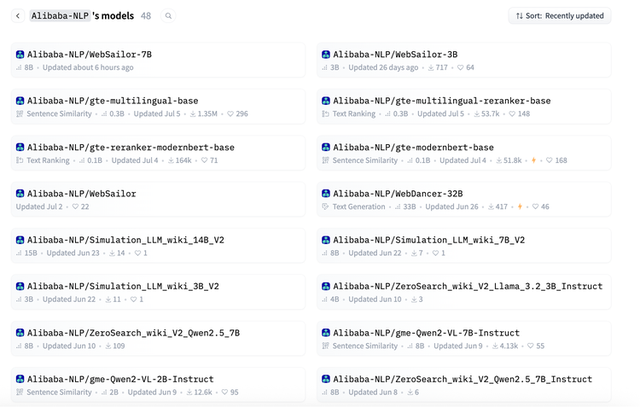
Task: Open Simulation_LLM_wiki_14B_V2 model
Action: coord(158,246)
